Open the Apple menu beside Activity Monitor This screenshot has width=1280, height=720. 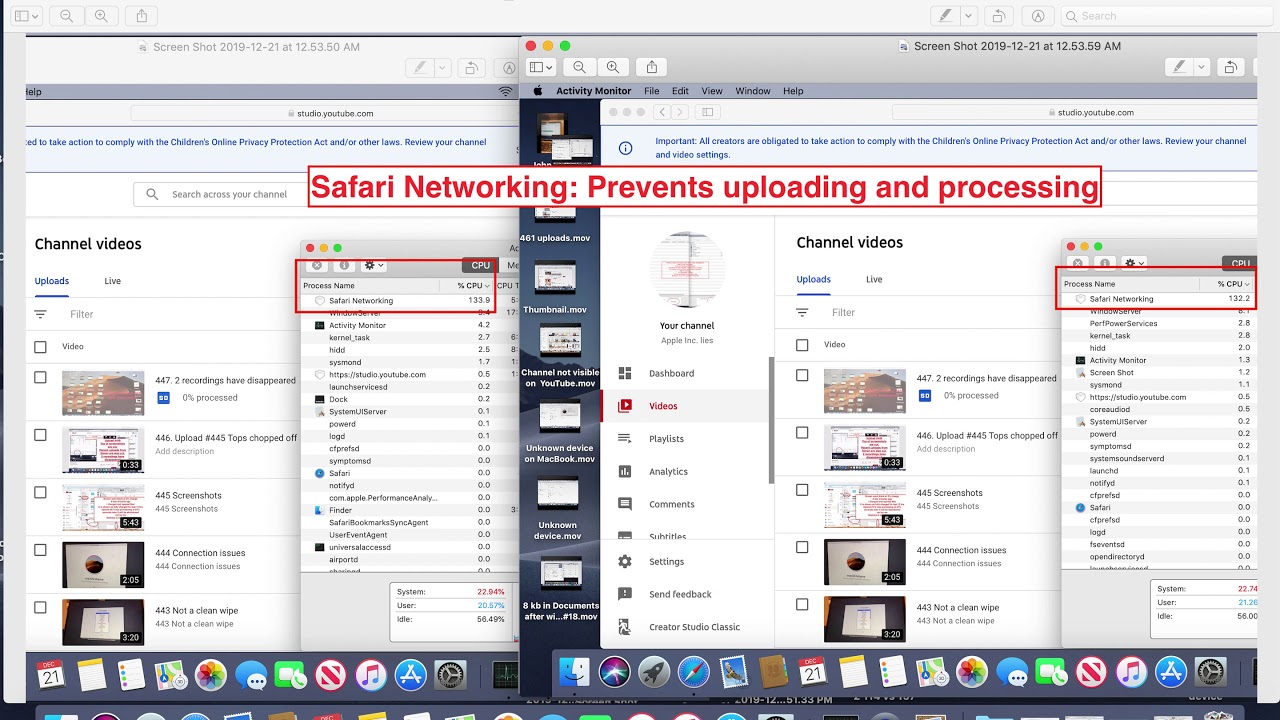pos(537,91)
